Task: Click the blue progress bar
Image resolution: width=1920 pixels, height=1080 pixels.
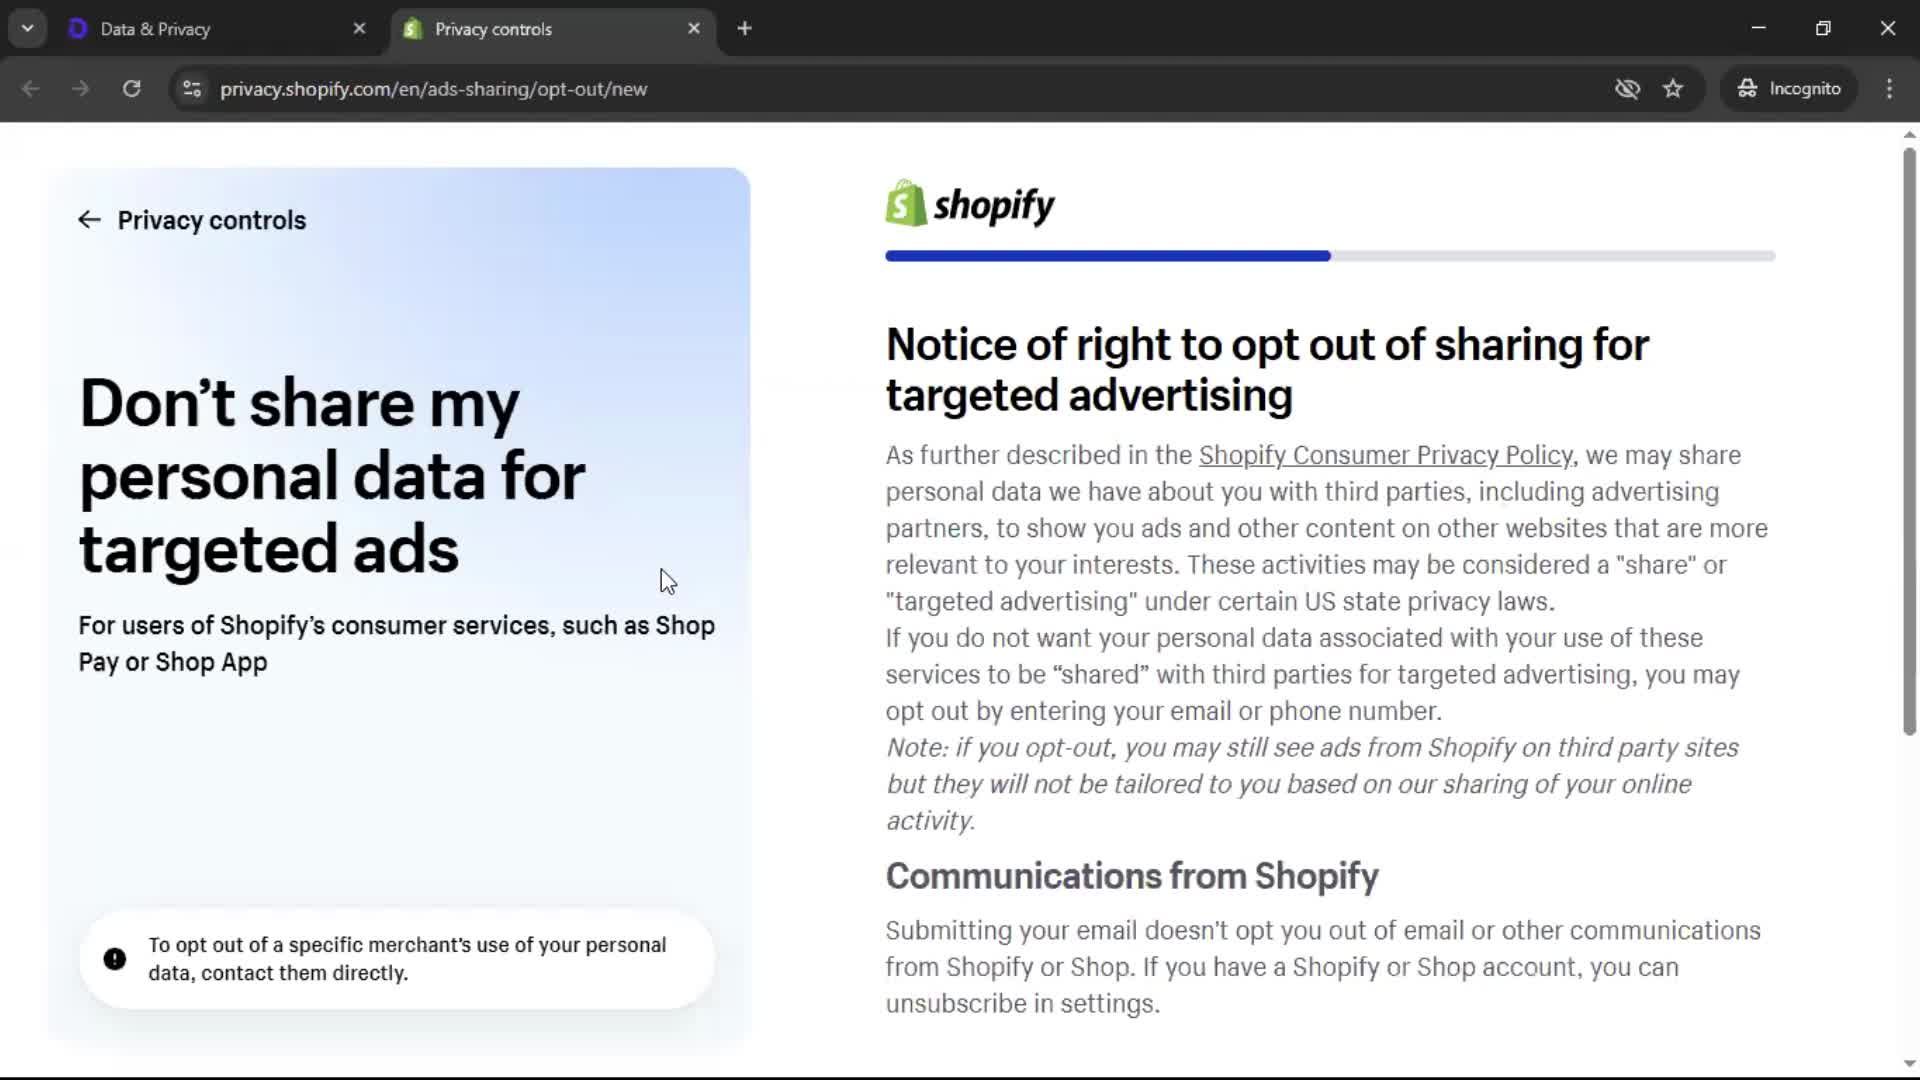Action: [x=1107, y=256]
